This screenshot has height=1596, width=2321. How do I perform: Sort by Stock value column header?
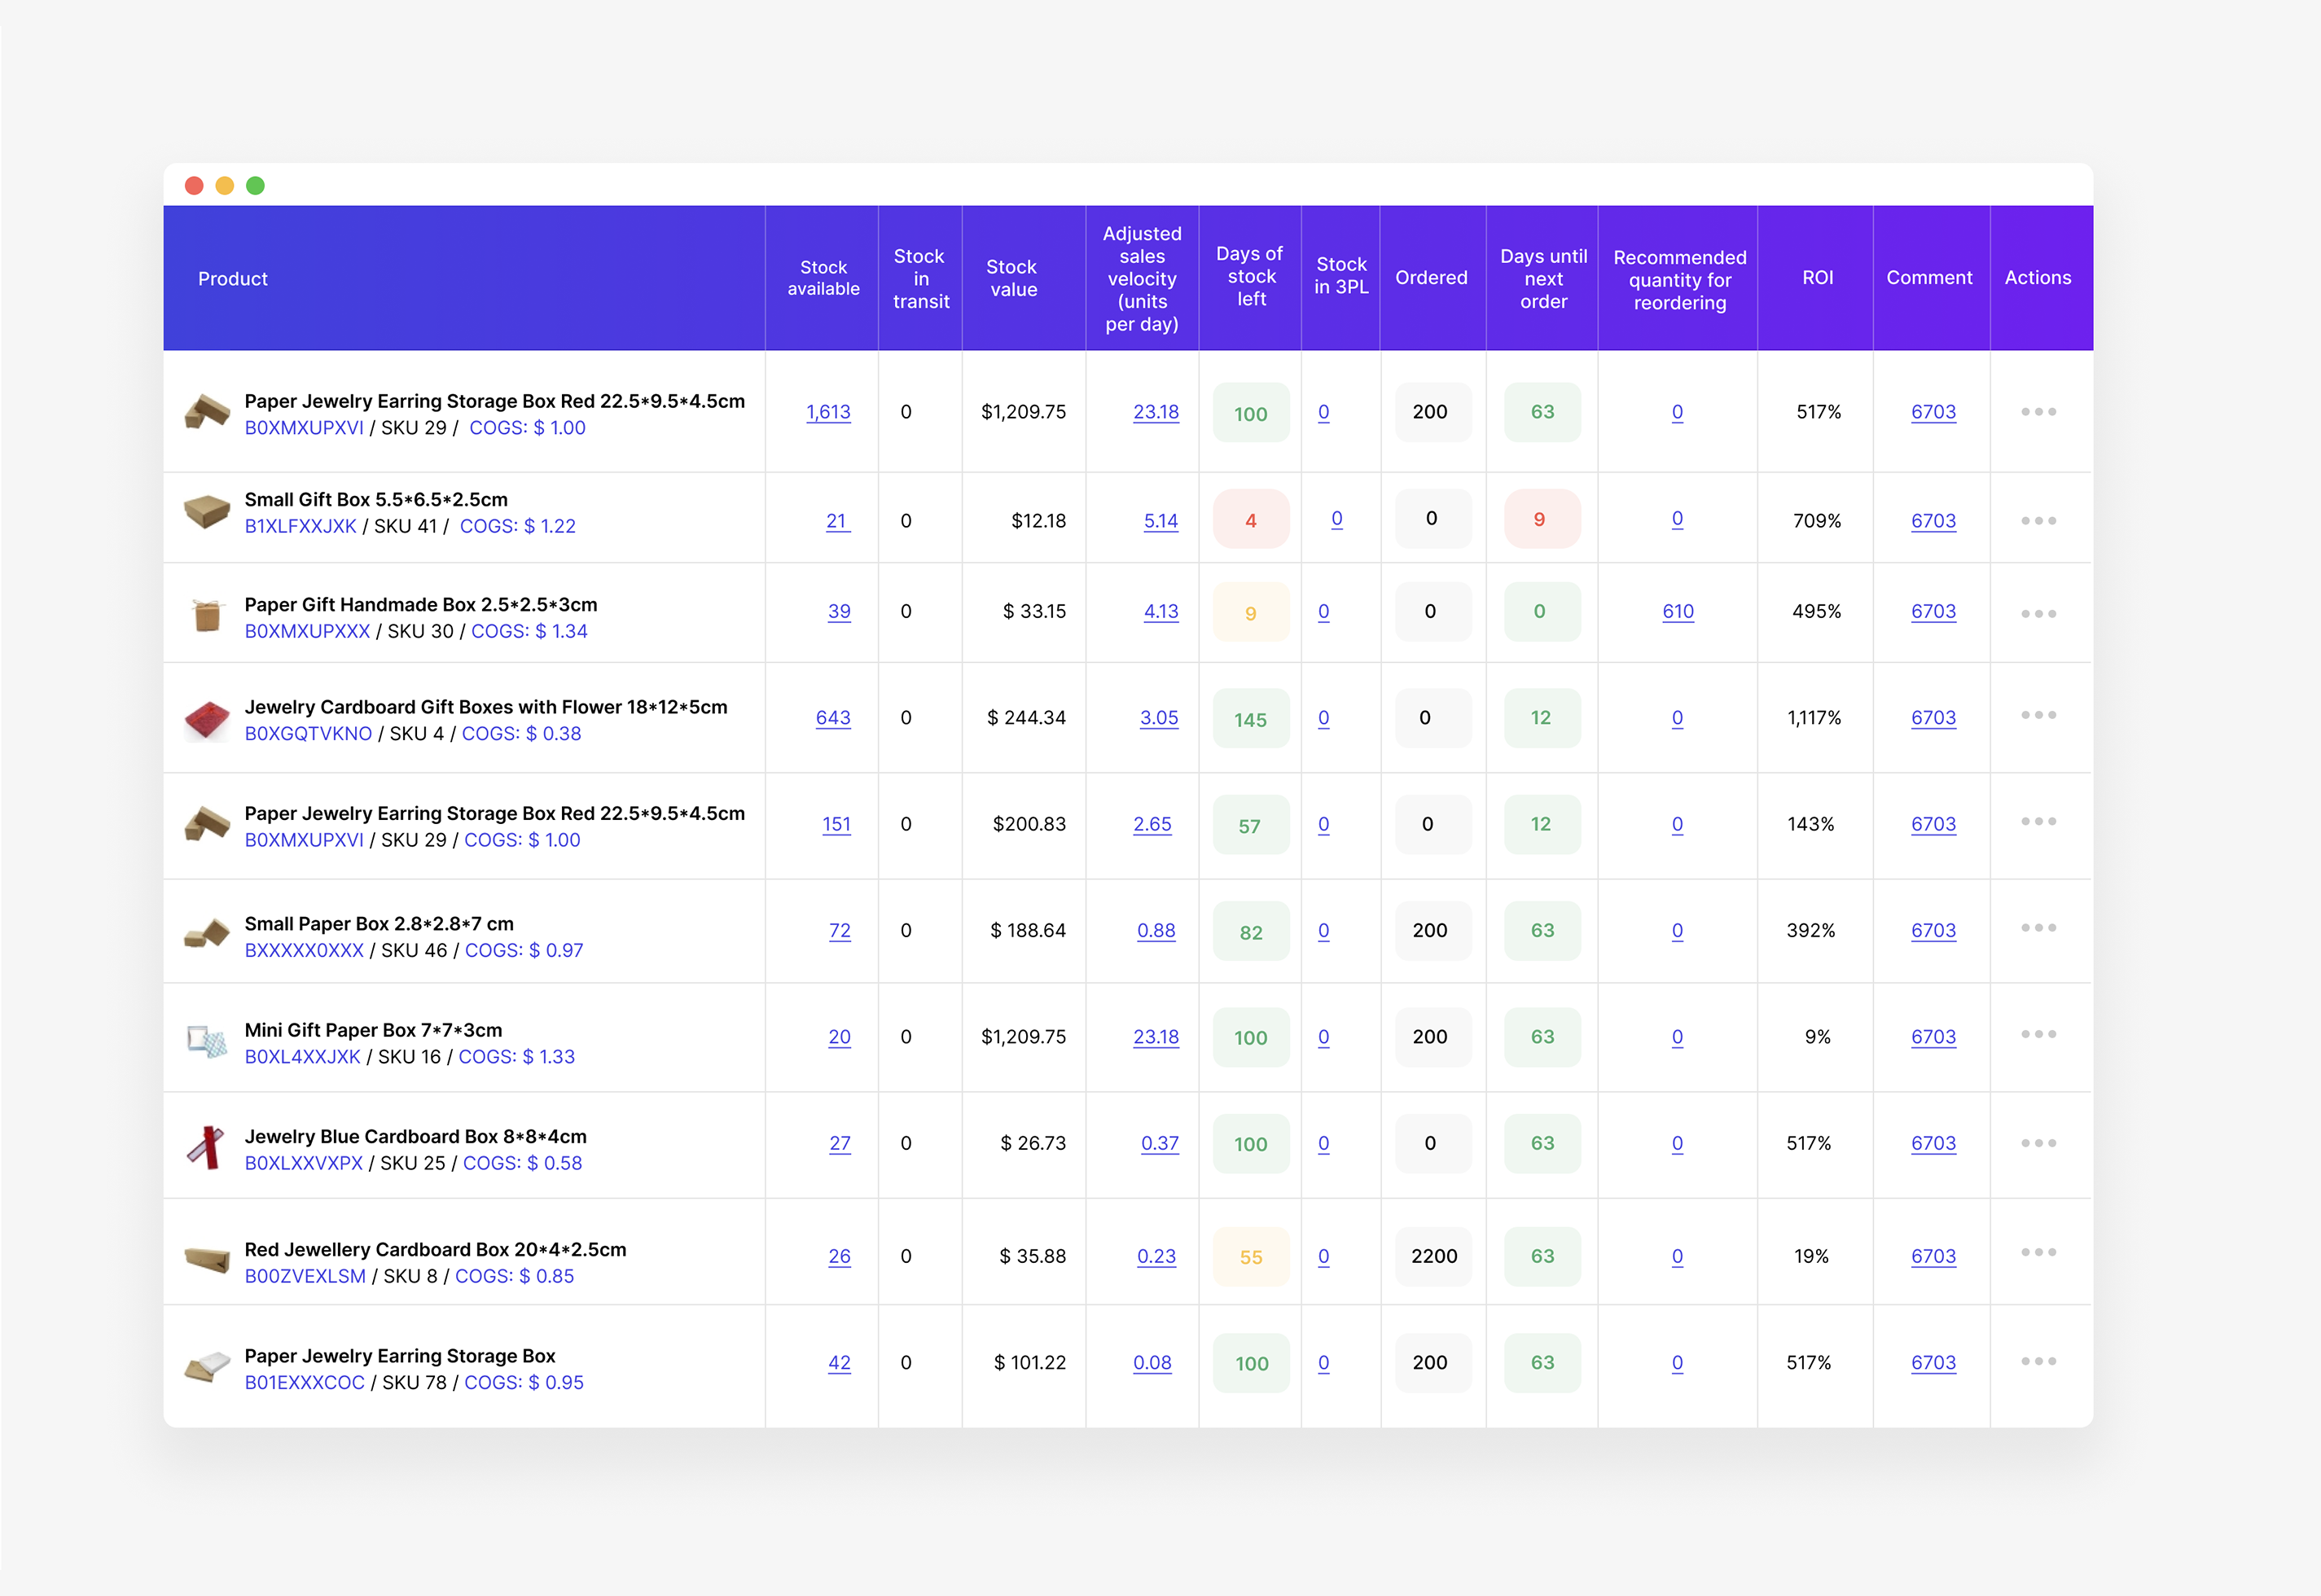[x=1012, y=278]
